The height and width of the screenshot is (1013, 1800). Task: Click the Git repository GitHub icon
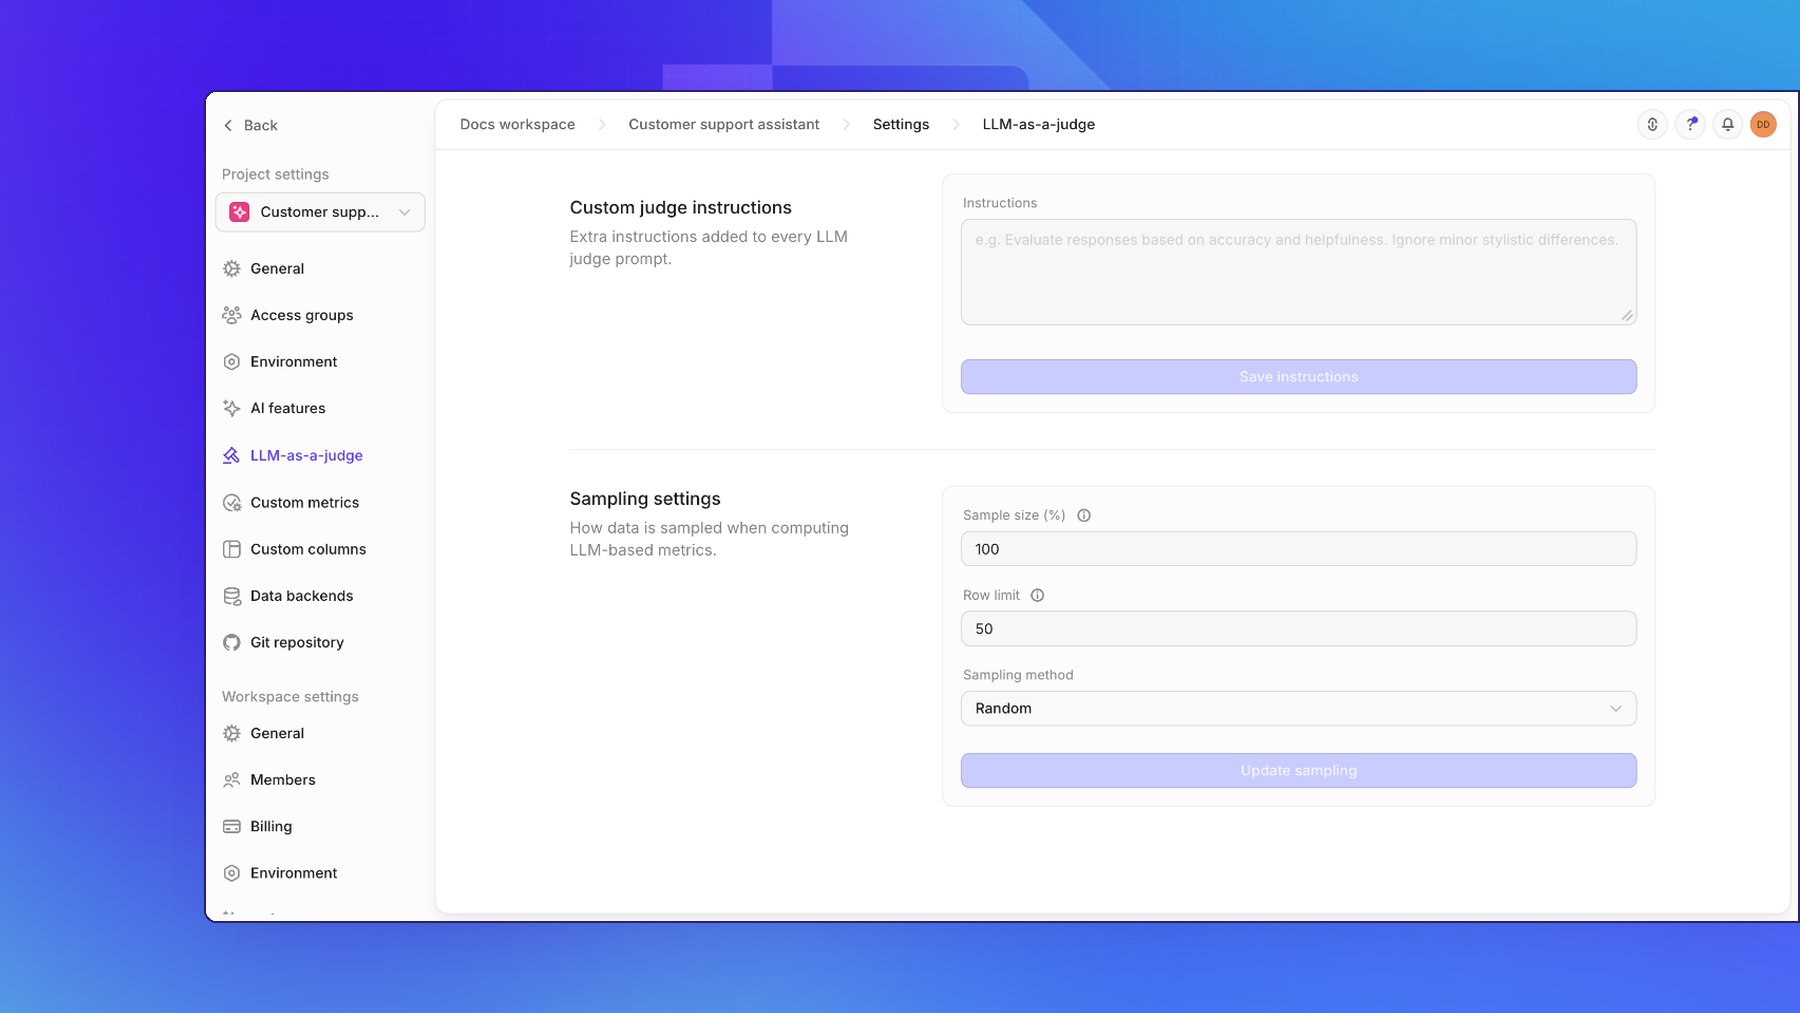pos(232,642)
